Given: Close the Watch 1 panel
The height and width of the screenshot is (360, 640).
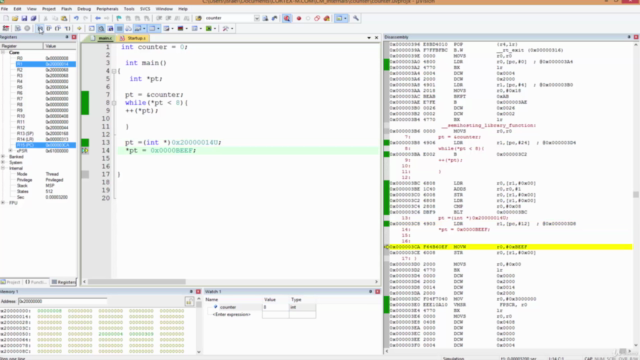Looking at the screenshot, I should pos(378,292).
